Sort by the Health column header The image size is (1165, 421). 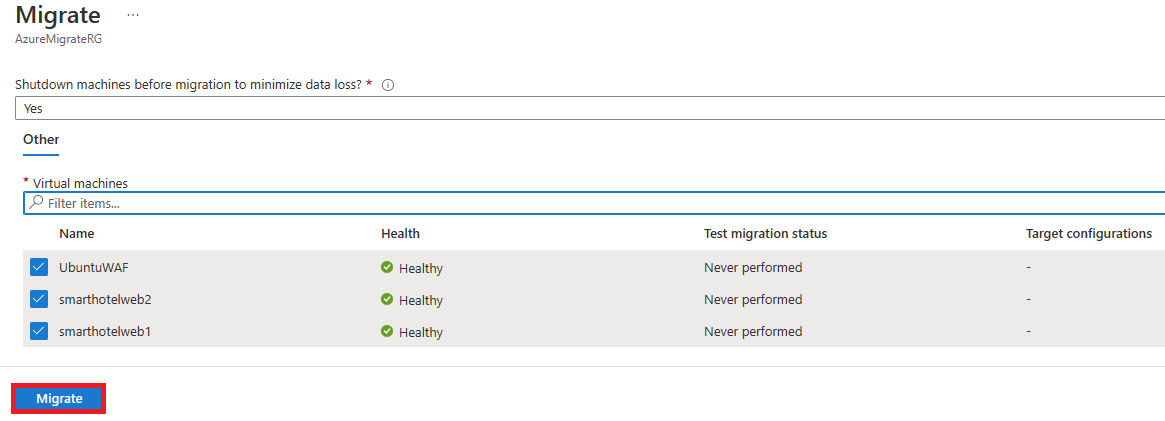coord(400,234)
